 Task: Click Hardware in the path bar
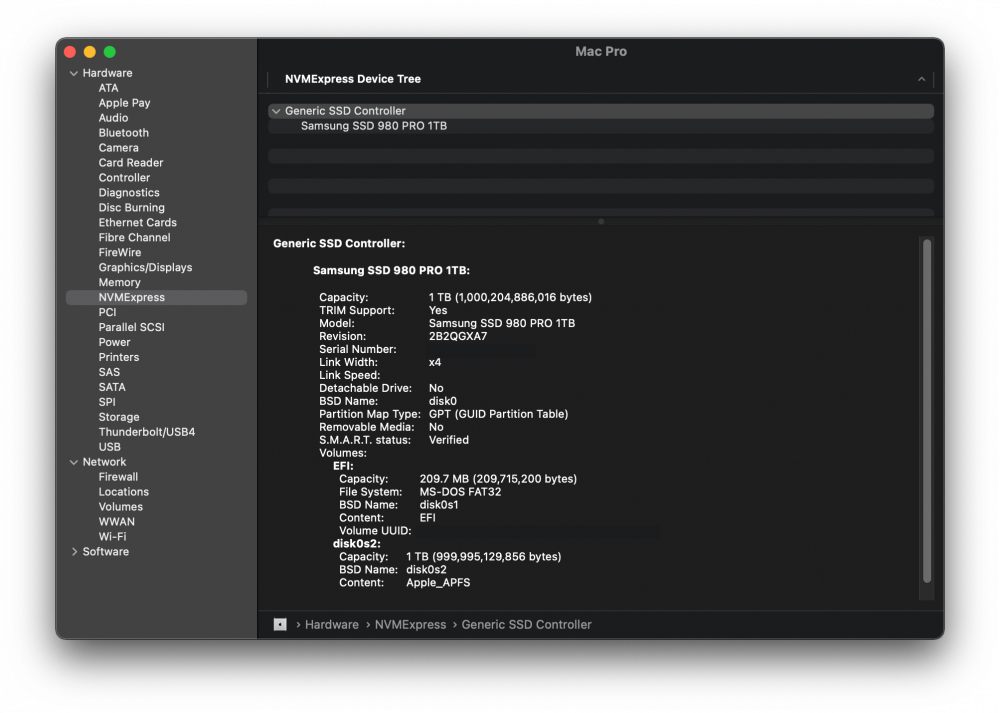(332, 625)
